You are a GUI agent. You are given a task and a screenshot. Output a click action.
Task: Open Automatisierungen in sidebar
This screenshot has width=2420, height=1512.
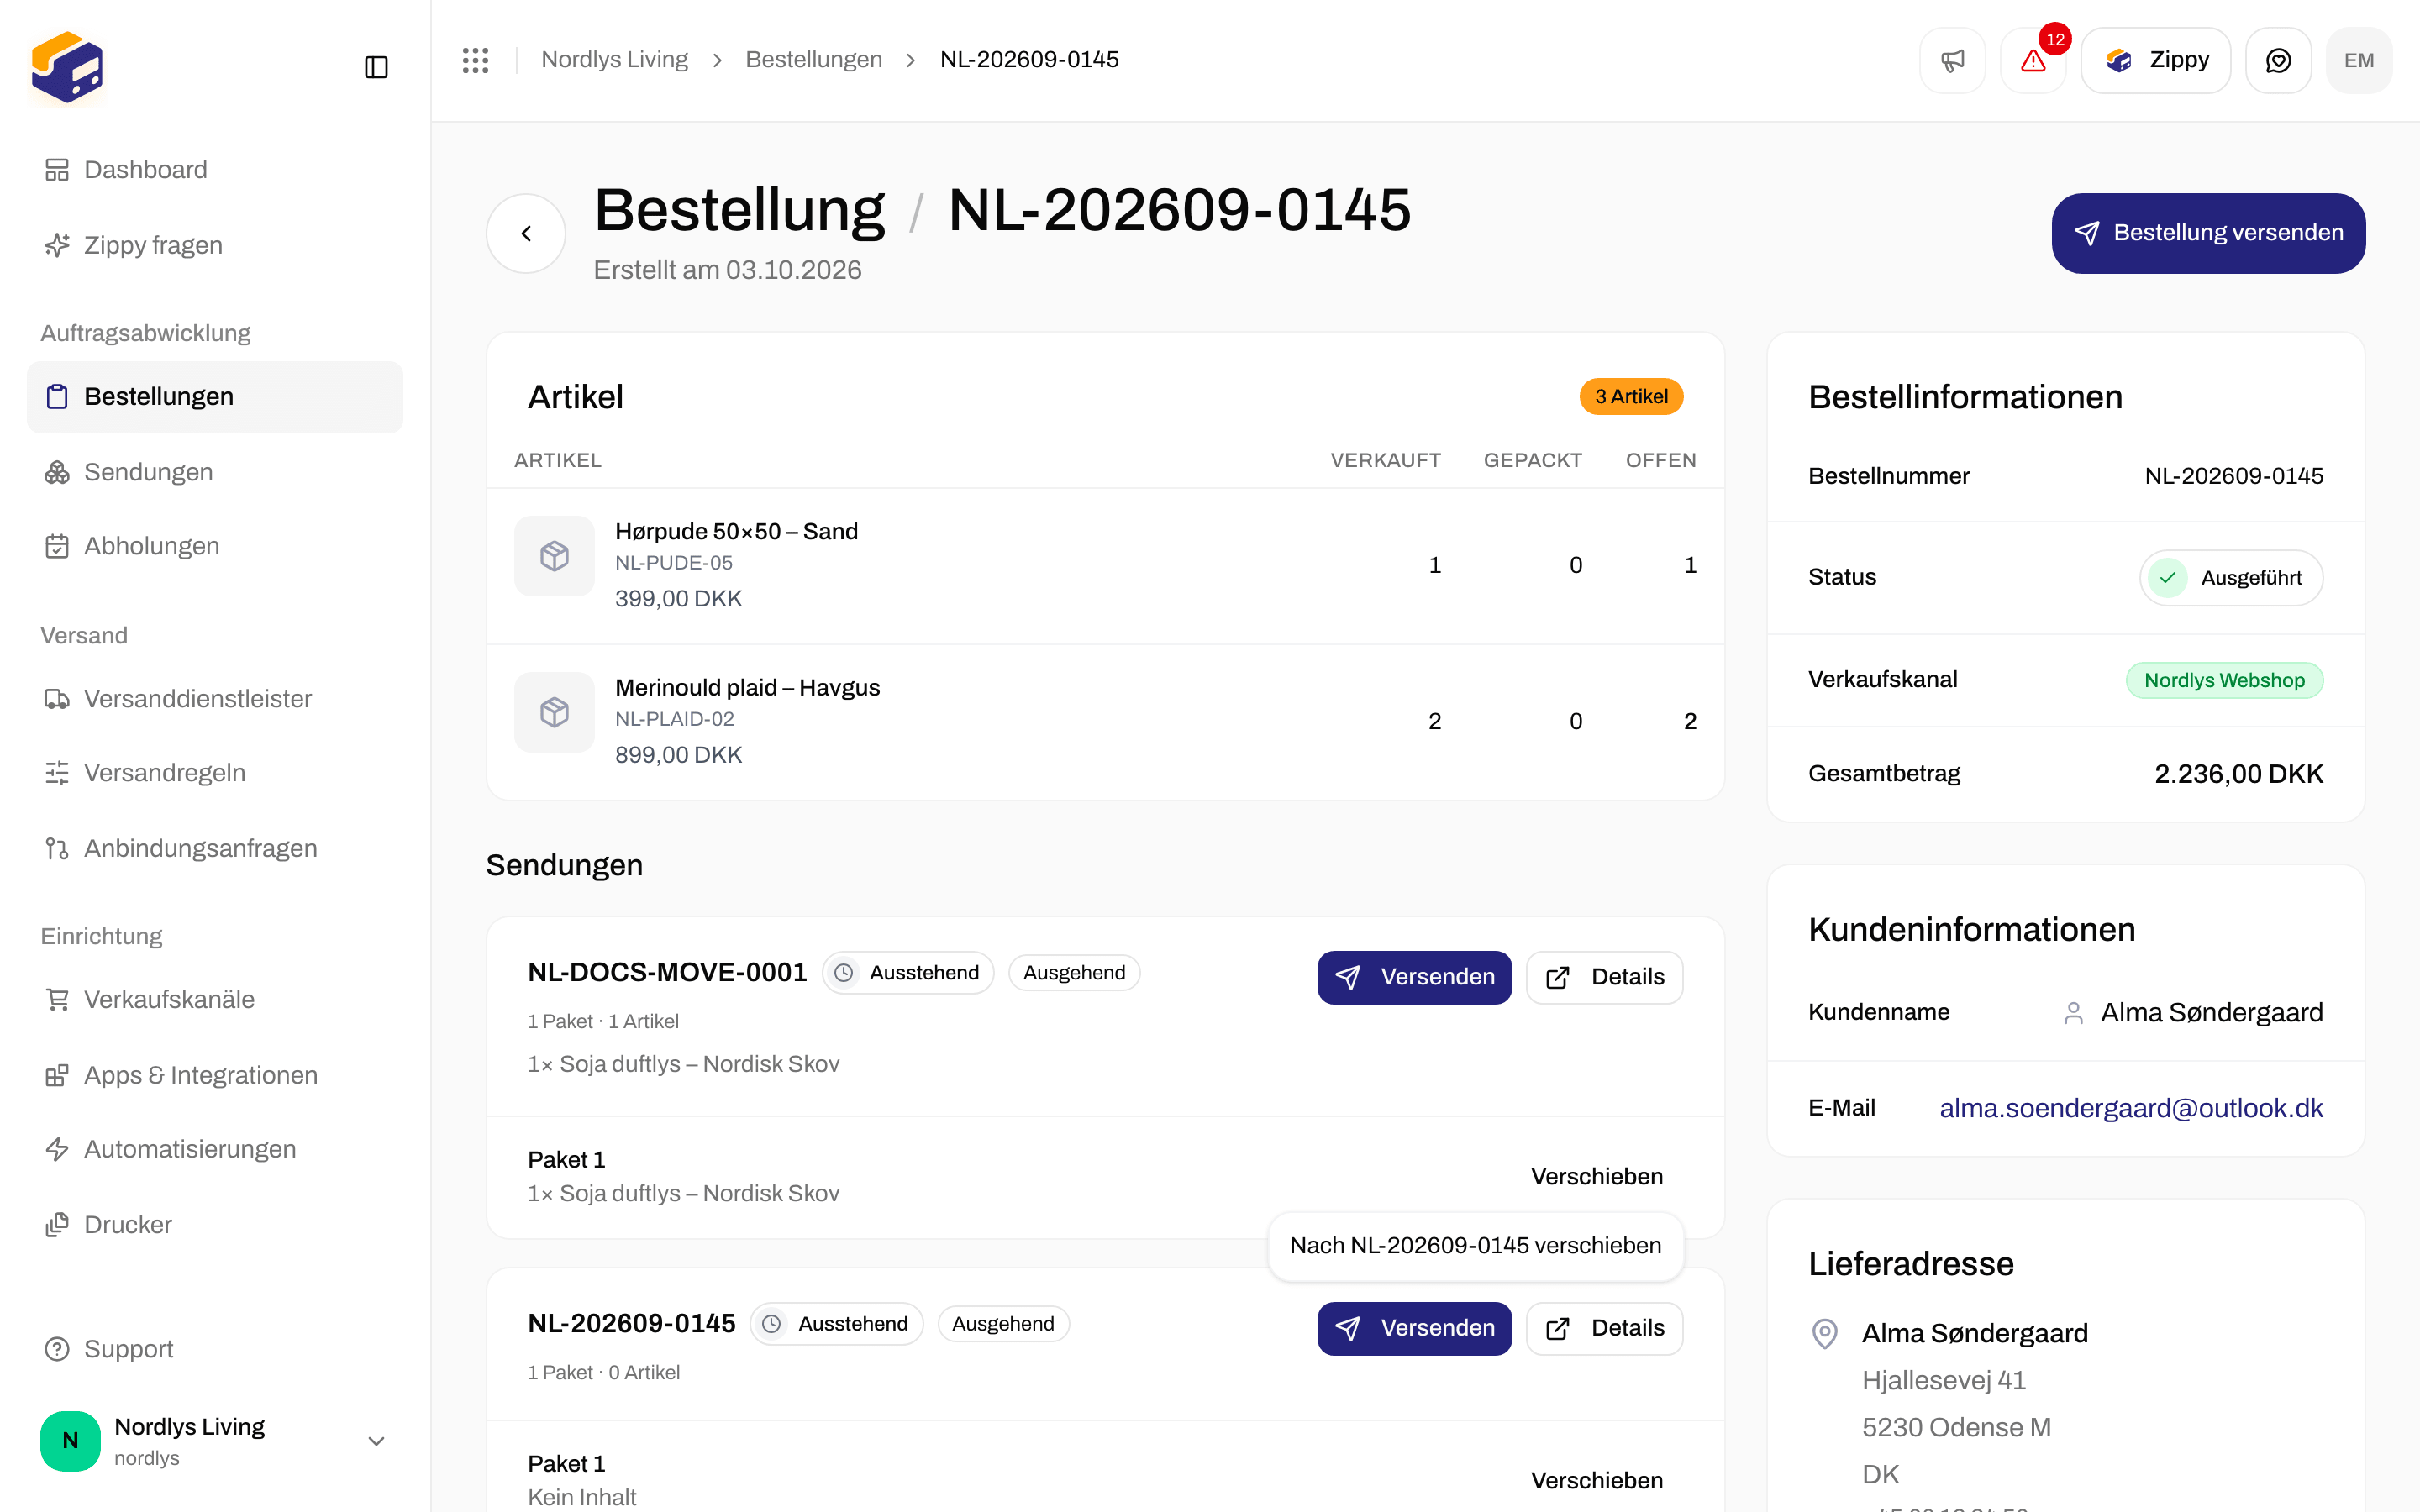coord(215,1150)
